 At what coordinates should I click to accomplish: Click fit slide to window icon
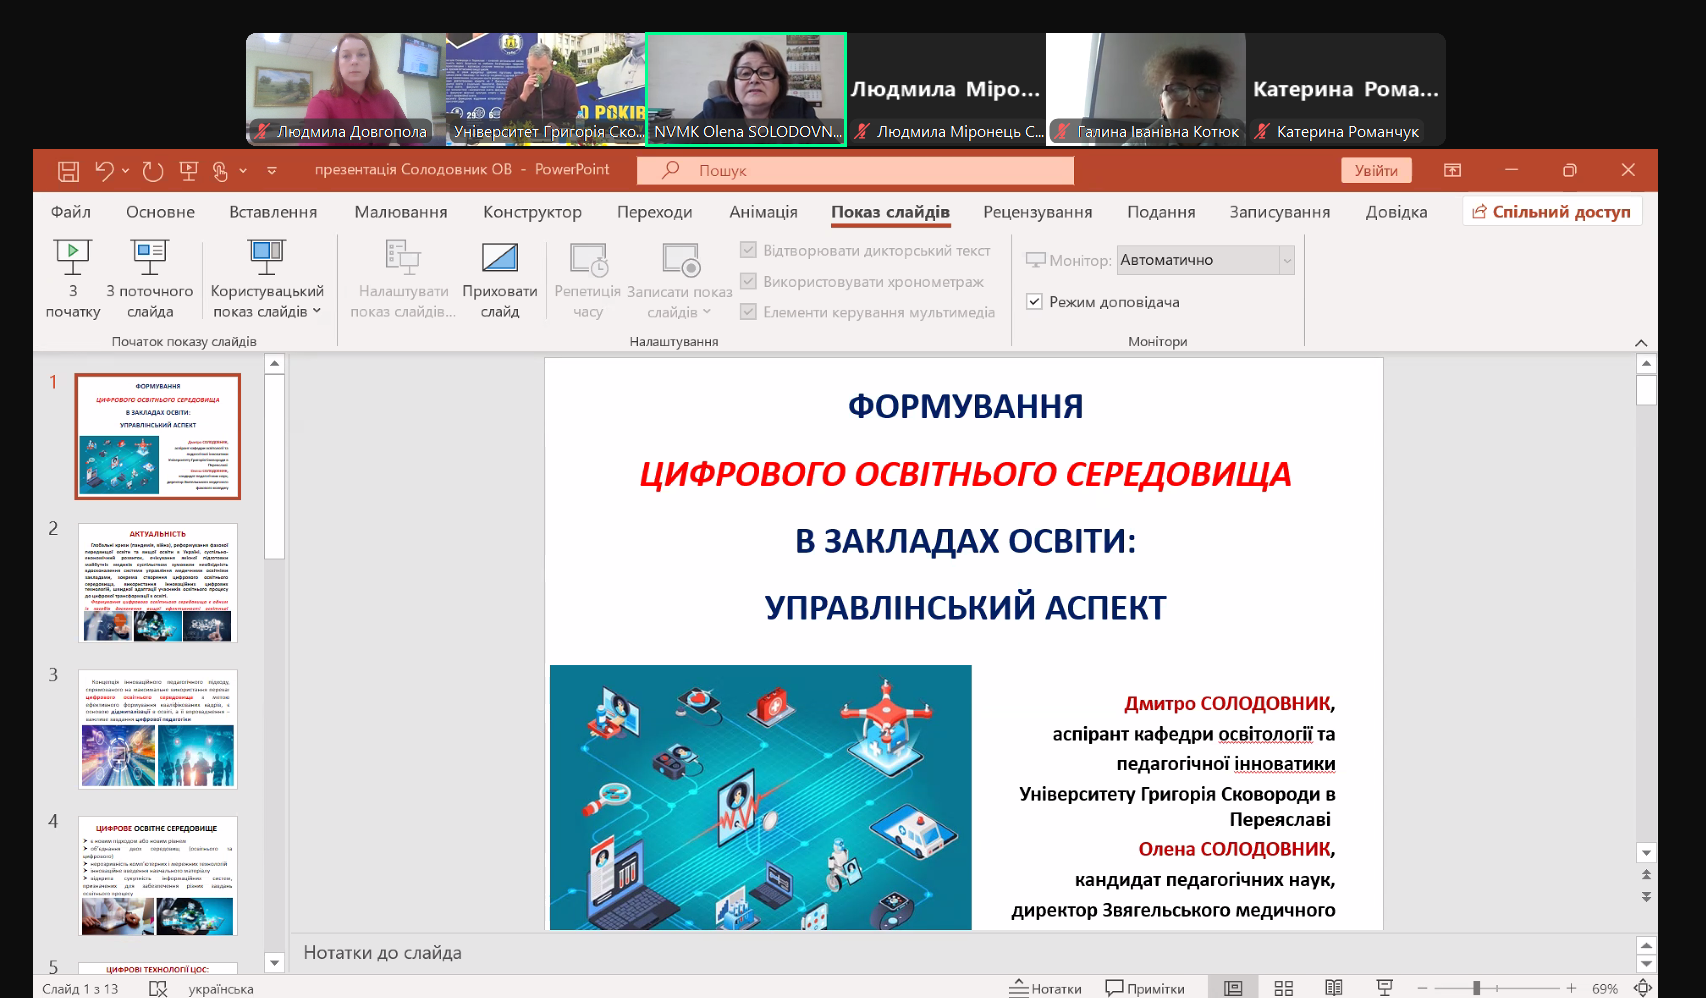[x=1642, y=988]
